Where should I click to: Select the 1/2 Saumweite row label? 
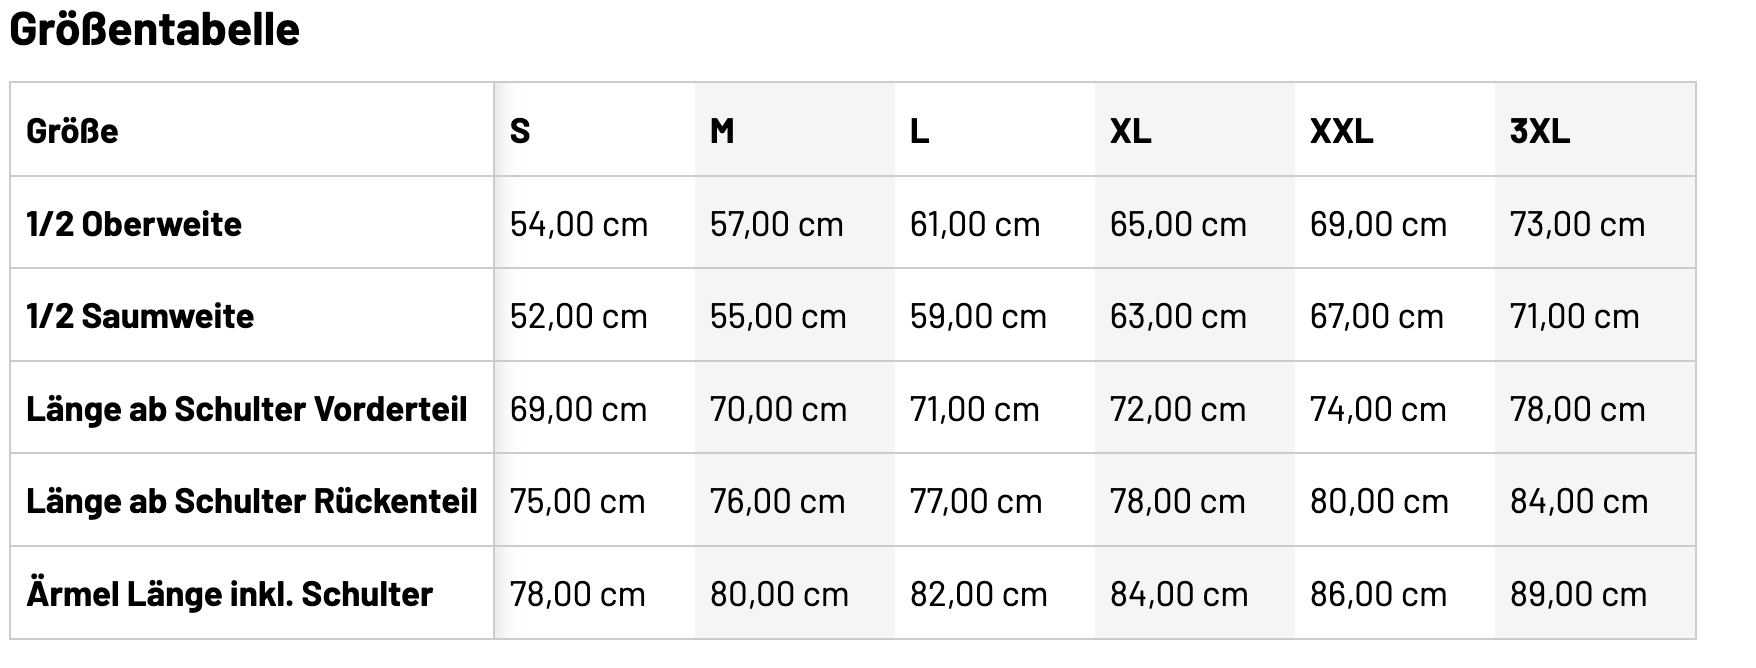(140, 317)
